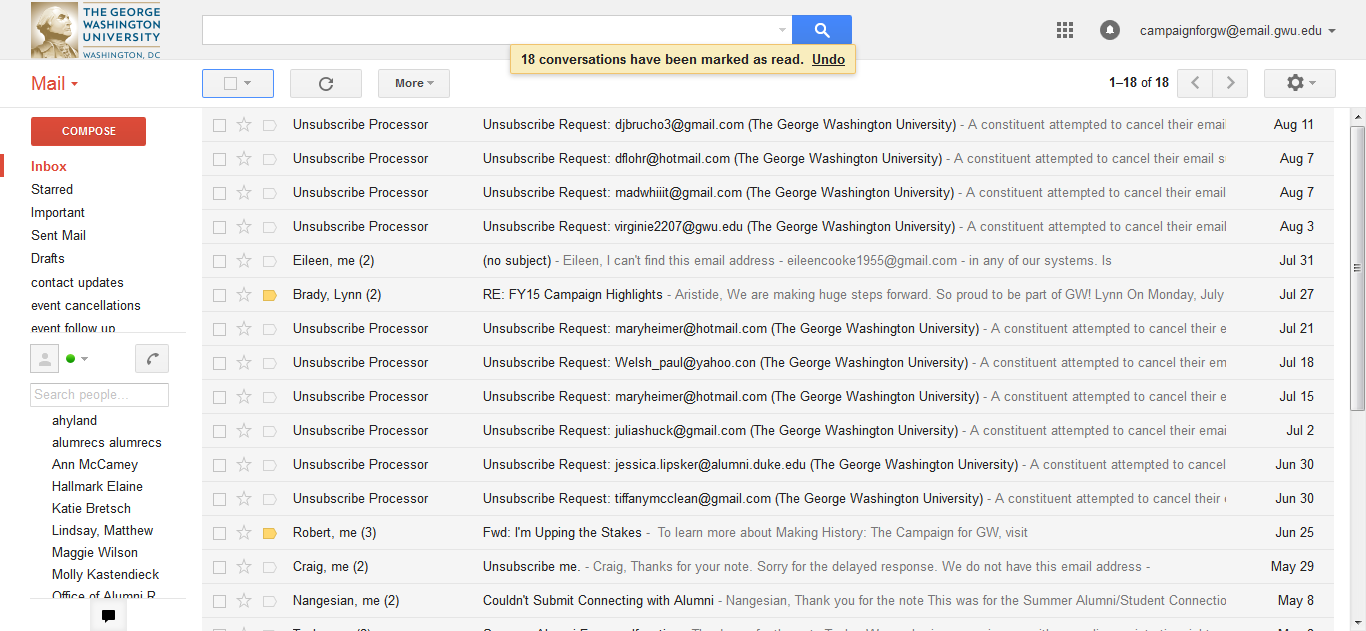Viewport: 1366px width, 631px height.
Task: Open the Inbox folder
Action: 49,167
